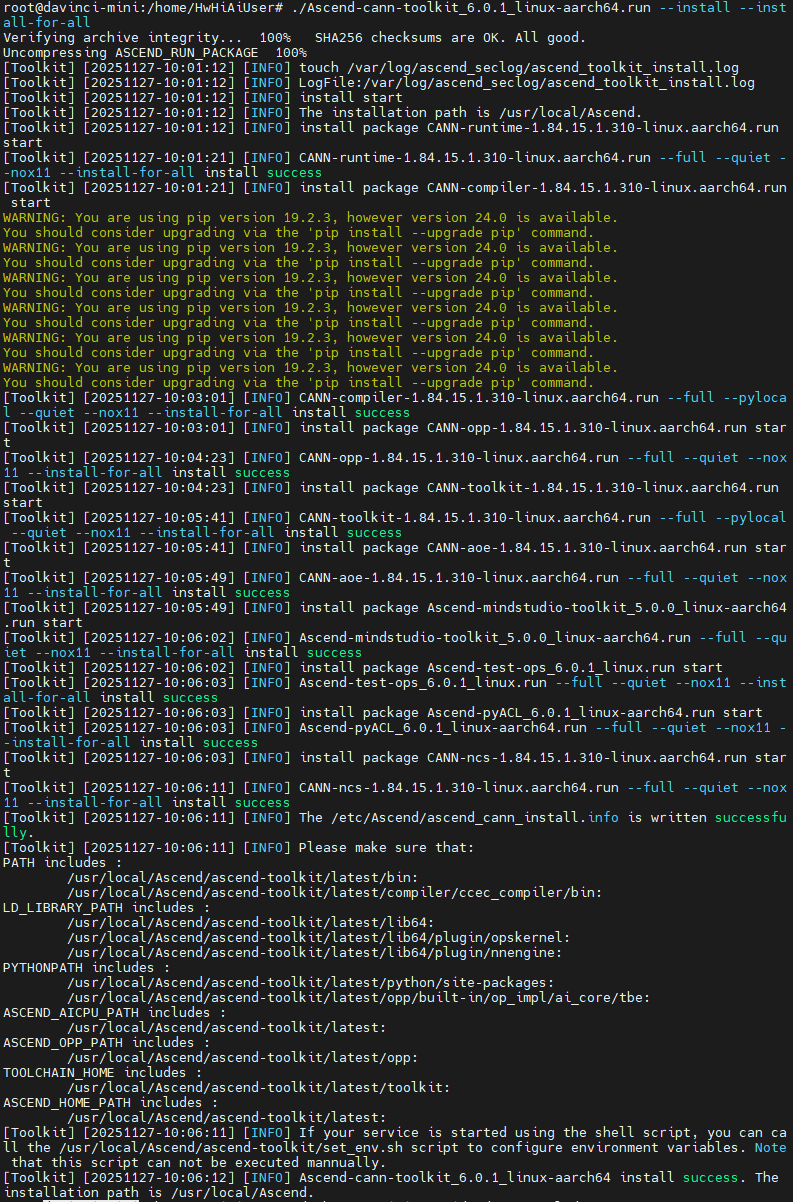
Task: Click 'ASCEND_AICPU_PATH includes :' heading
Action: (x=115, y=1013)
